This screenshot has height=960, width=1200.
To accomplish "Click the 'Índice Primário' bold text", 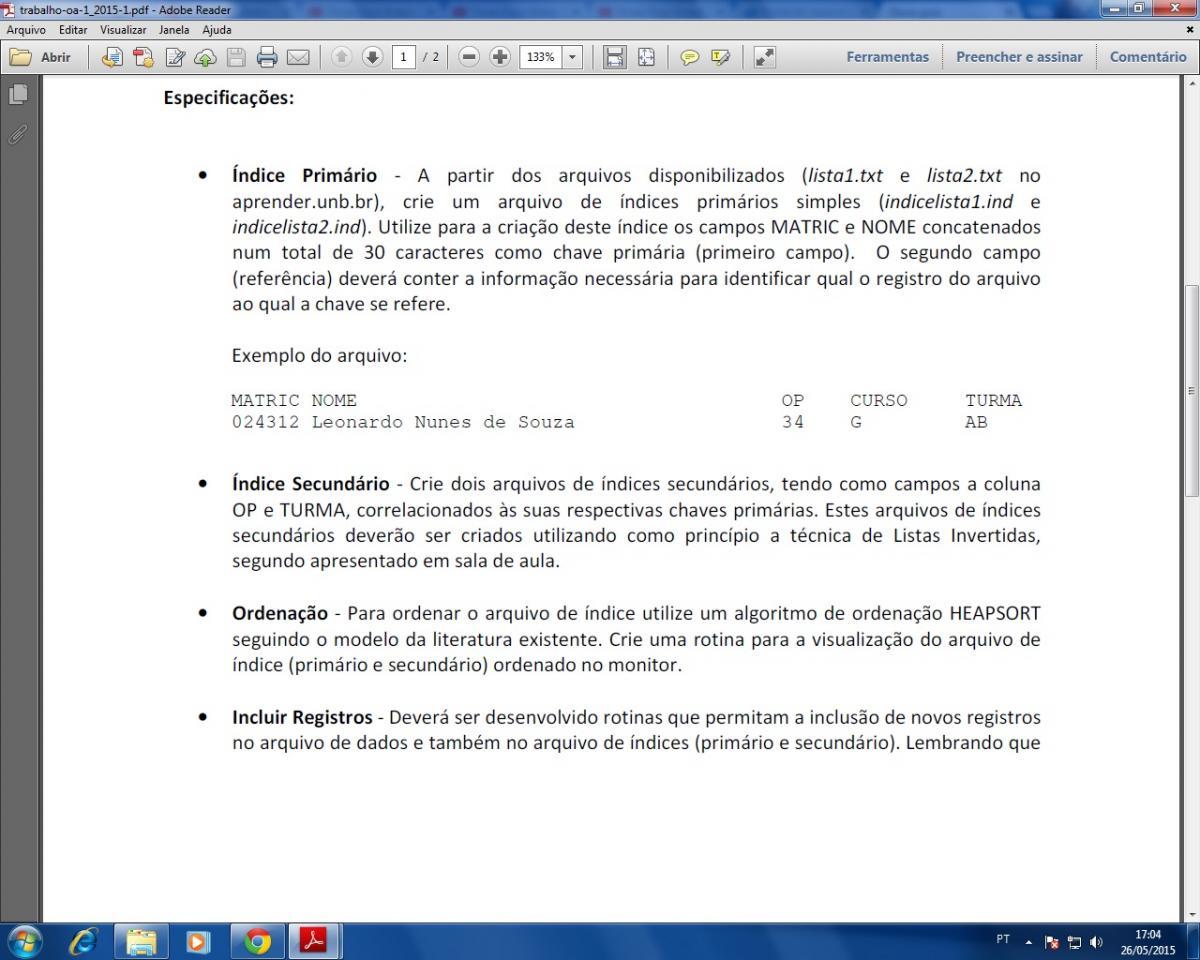I will (x=304, y=176).
